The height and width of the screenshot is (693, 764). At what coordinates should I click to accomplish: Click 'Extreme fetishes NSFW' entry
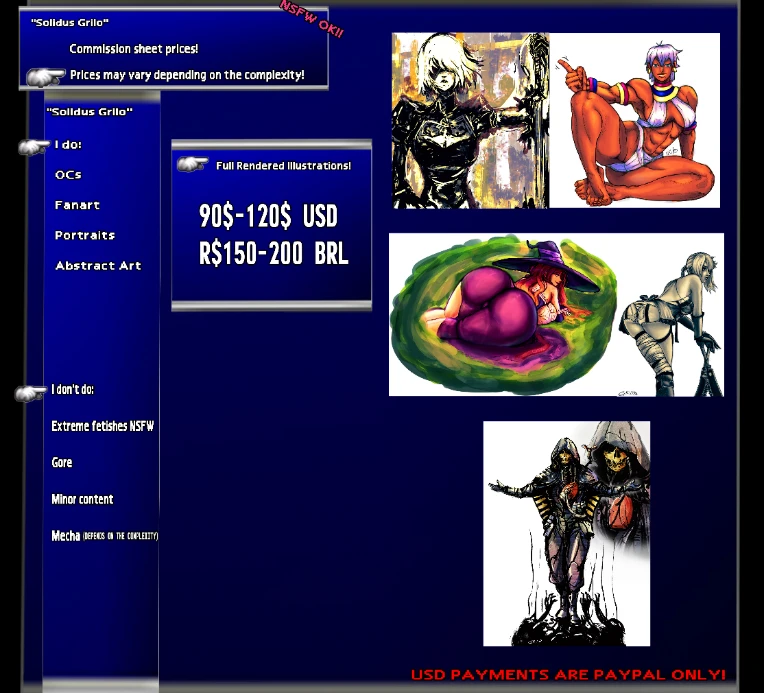[x=102, y=426]
